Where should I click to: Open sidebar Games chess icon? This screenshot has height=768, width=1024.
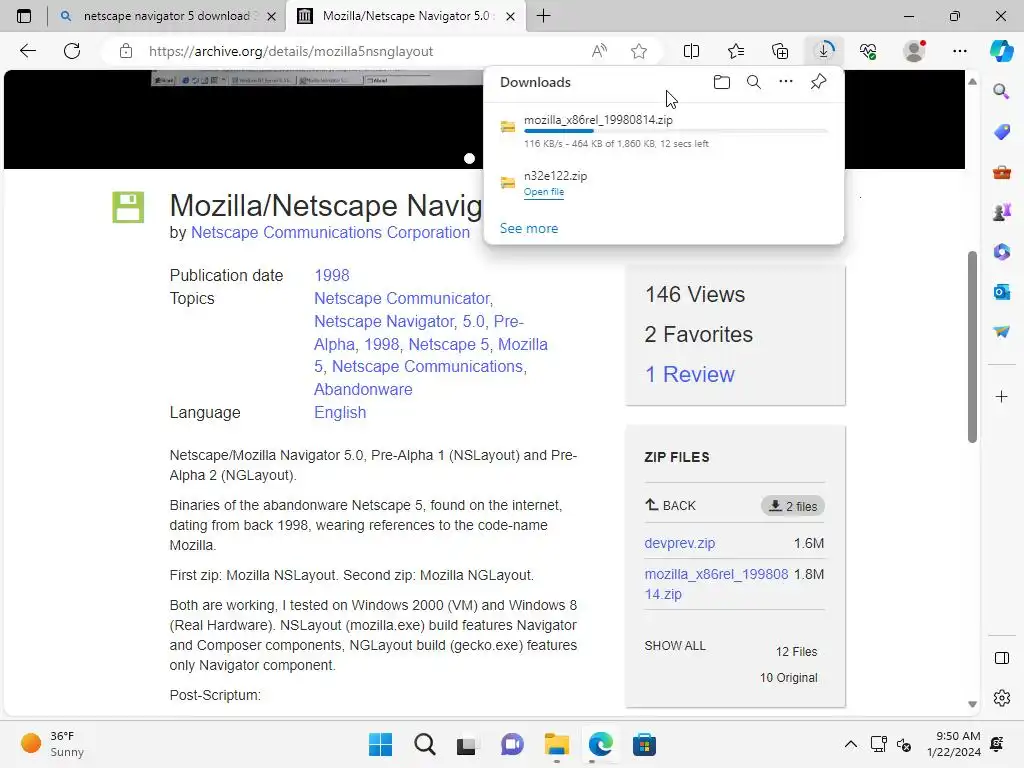click(1001, 212)
